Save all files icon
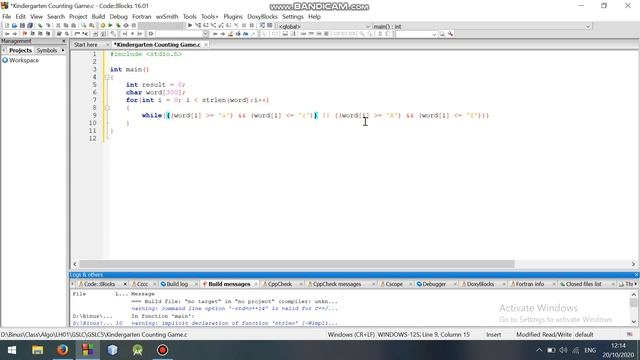The image size is (640, 360). point(30,26)
